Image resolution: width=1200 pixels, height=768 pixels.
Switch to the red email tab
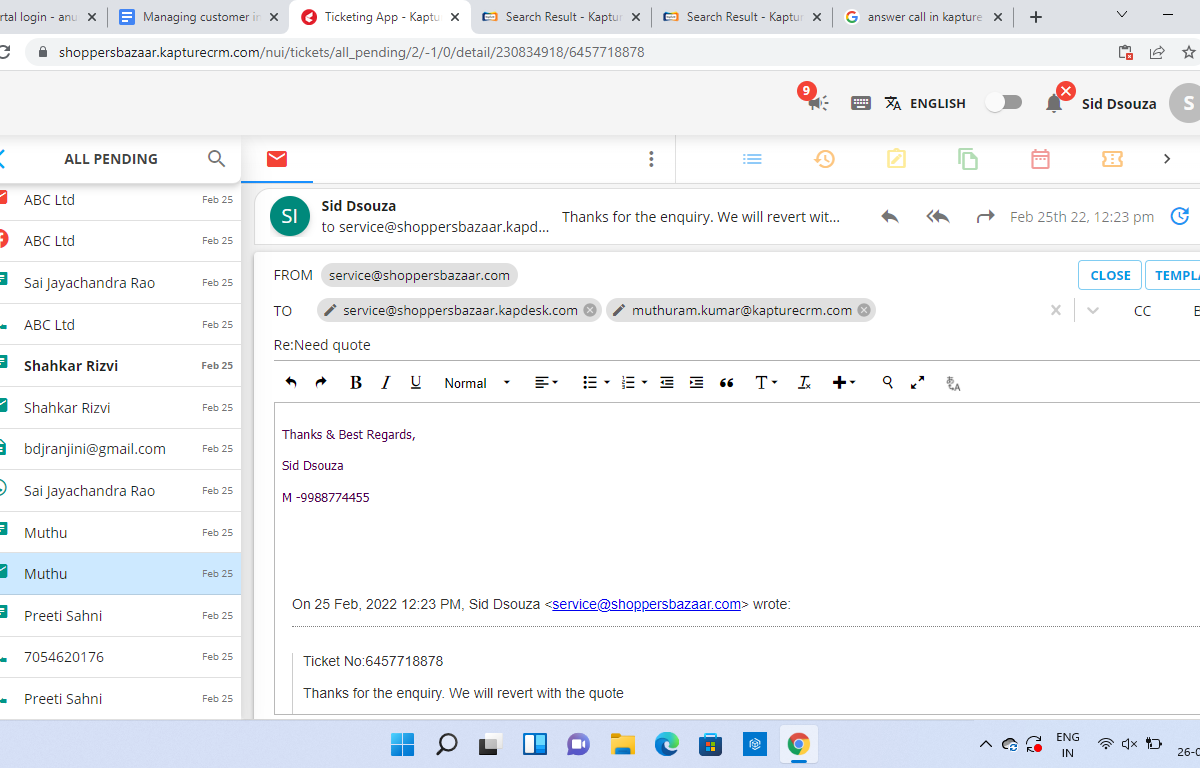(277, 159)
